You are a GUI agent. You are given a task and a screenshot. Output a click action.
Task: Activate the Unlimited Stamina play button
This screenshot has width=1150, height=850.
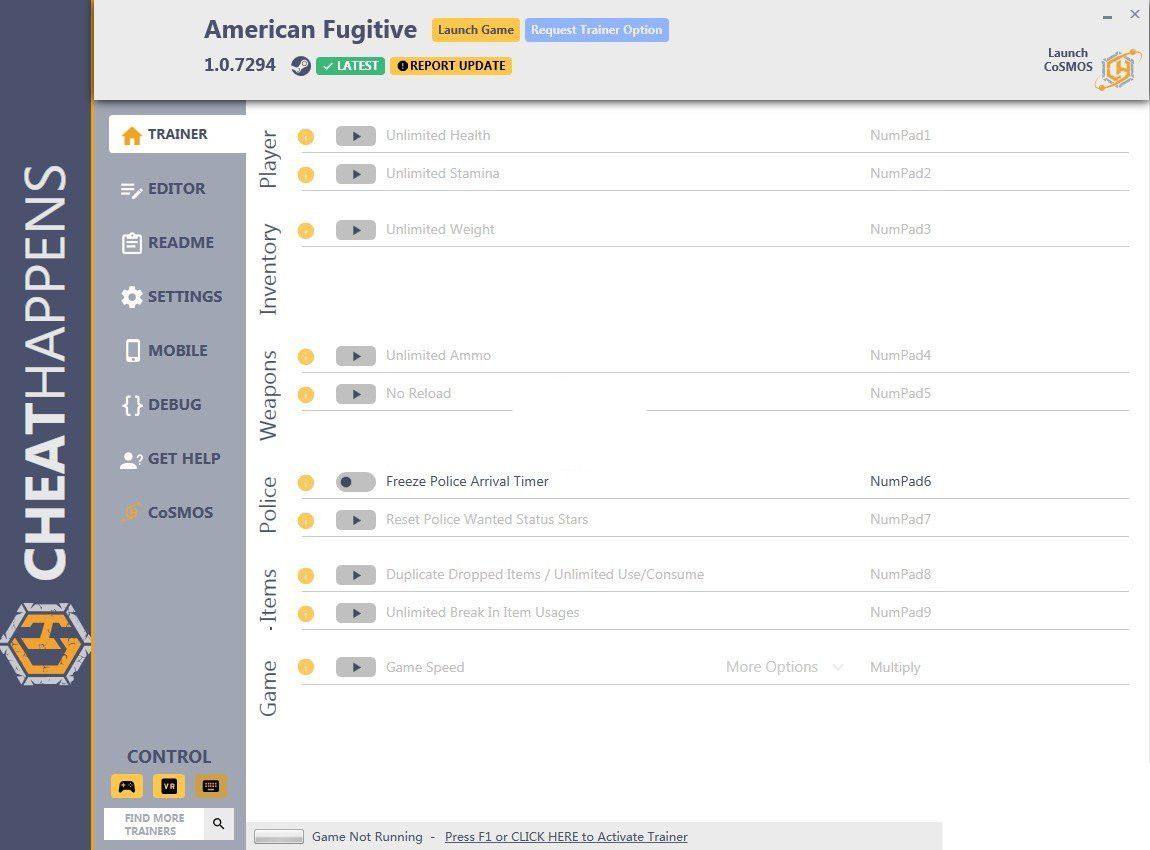tap(356, 174)
